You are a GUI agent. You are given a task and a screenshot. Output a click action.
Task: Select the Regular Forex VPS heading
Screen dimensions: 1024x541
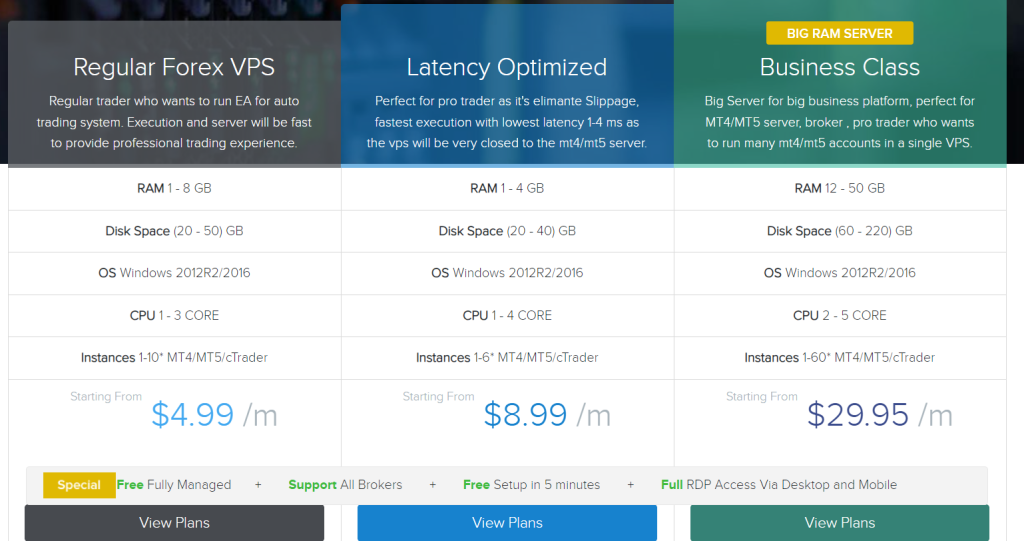pos(174,68)
